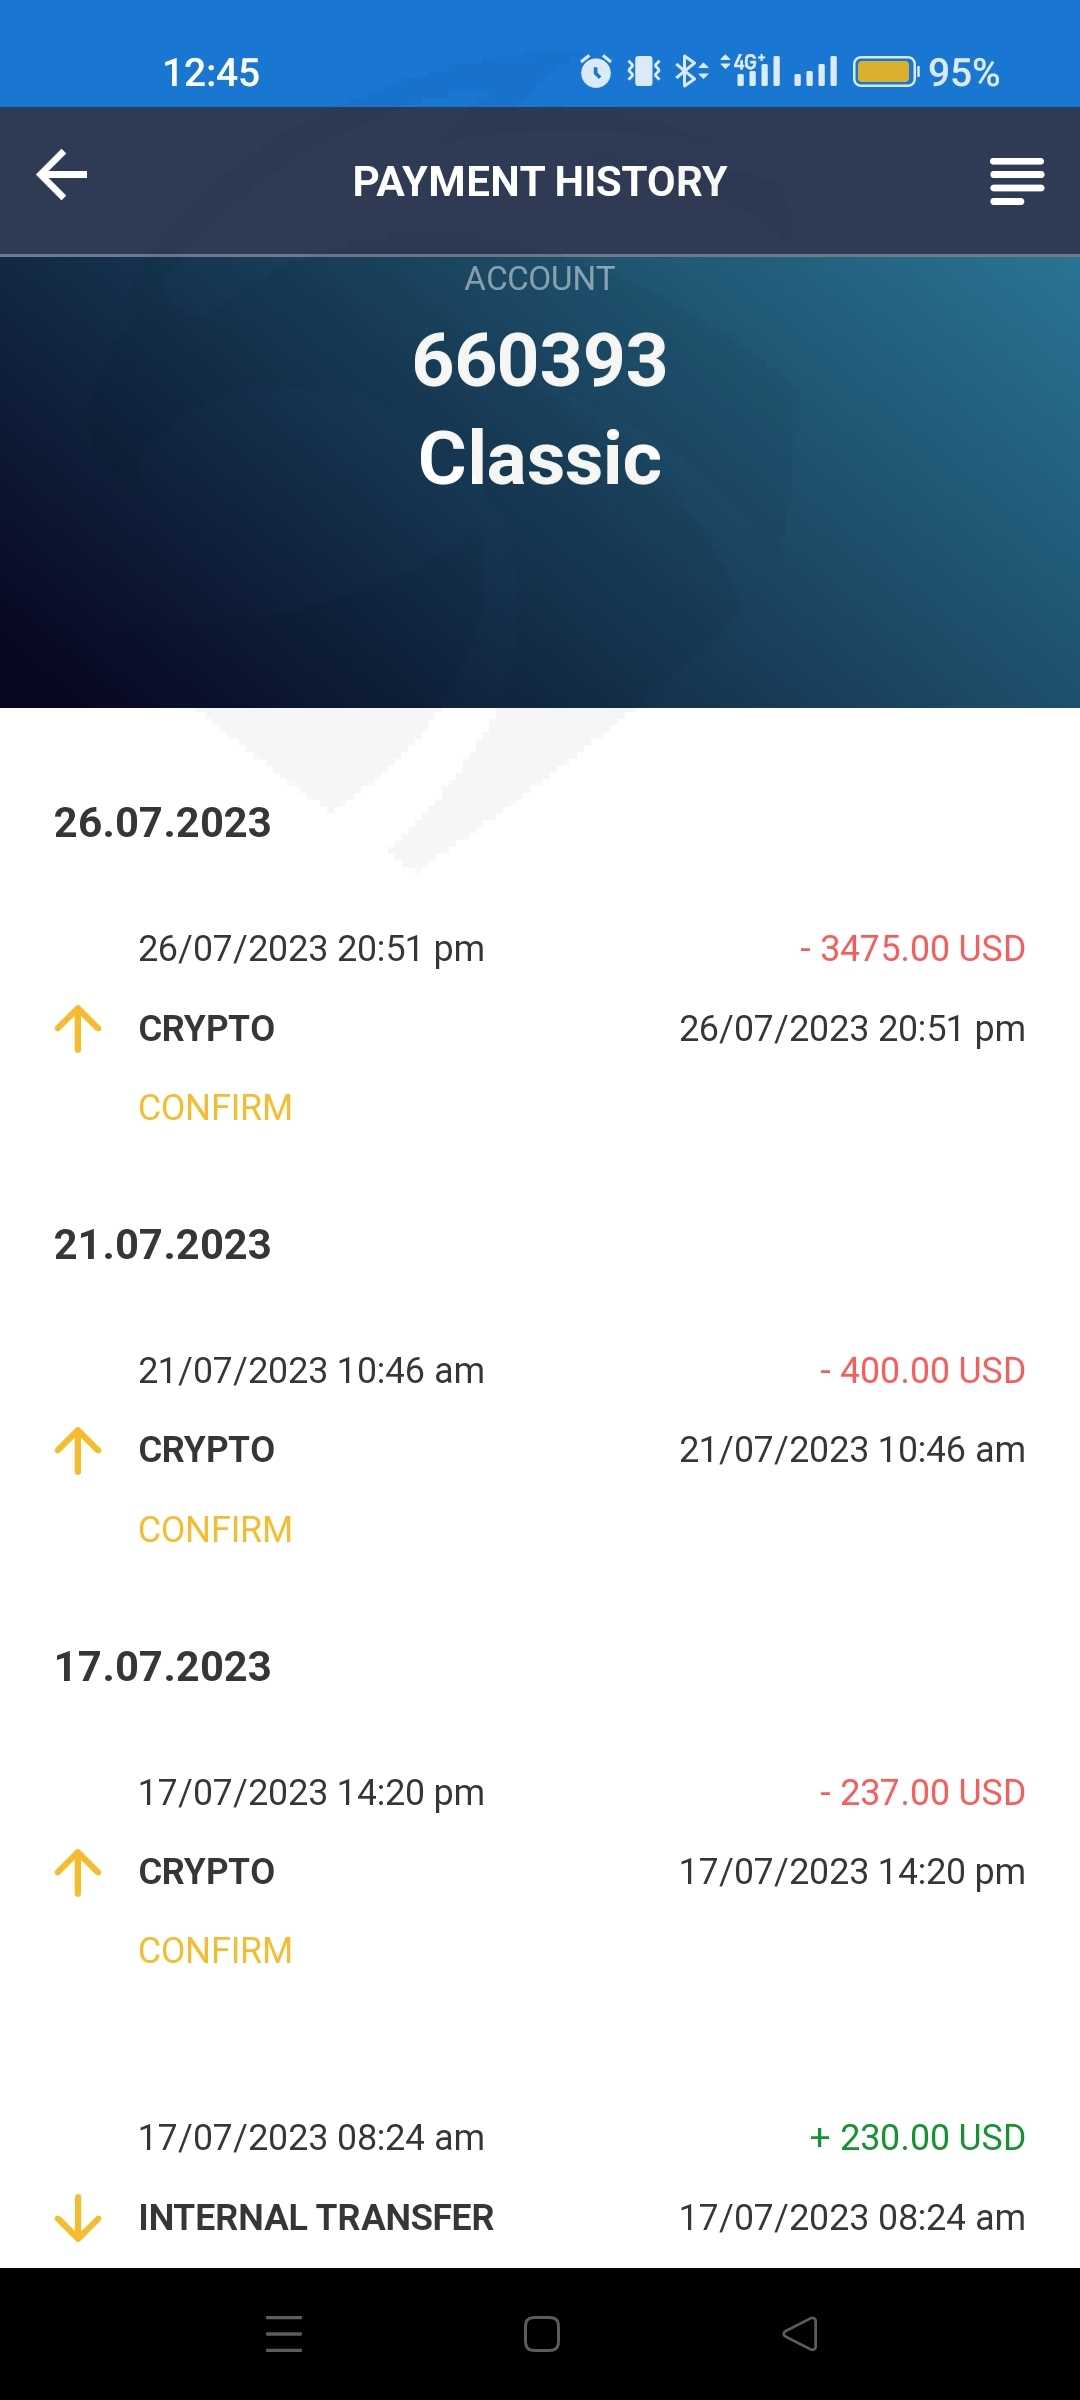Tap the 21/07 crypto withdrawal arrow icon

pyautogui.click(x=78, y=1451)
